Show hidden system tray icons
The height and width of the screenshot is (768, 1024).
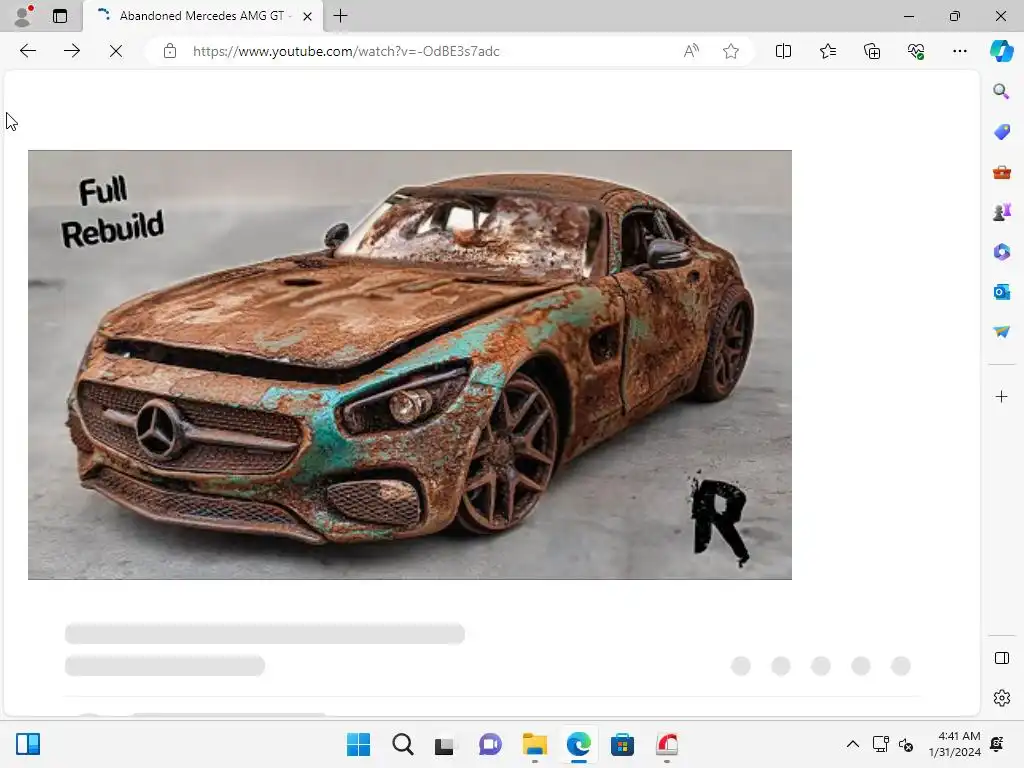[x=852, y=744]
